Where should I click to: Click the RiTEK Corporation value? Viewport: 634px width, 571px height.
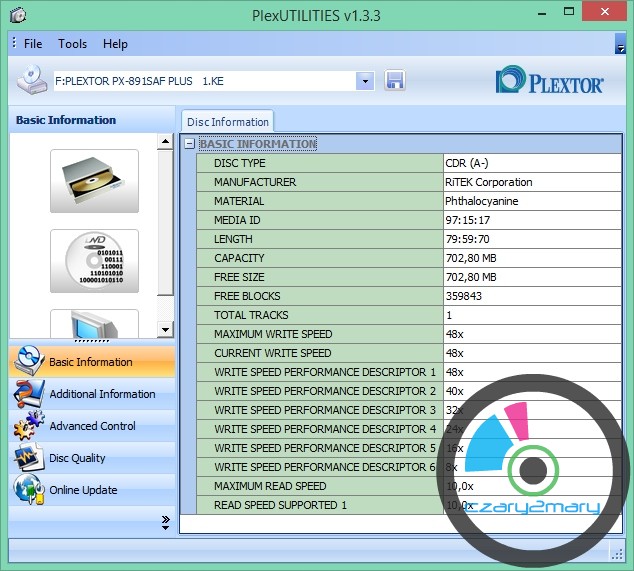[488, 182]
